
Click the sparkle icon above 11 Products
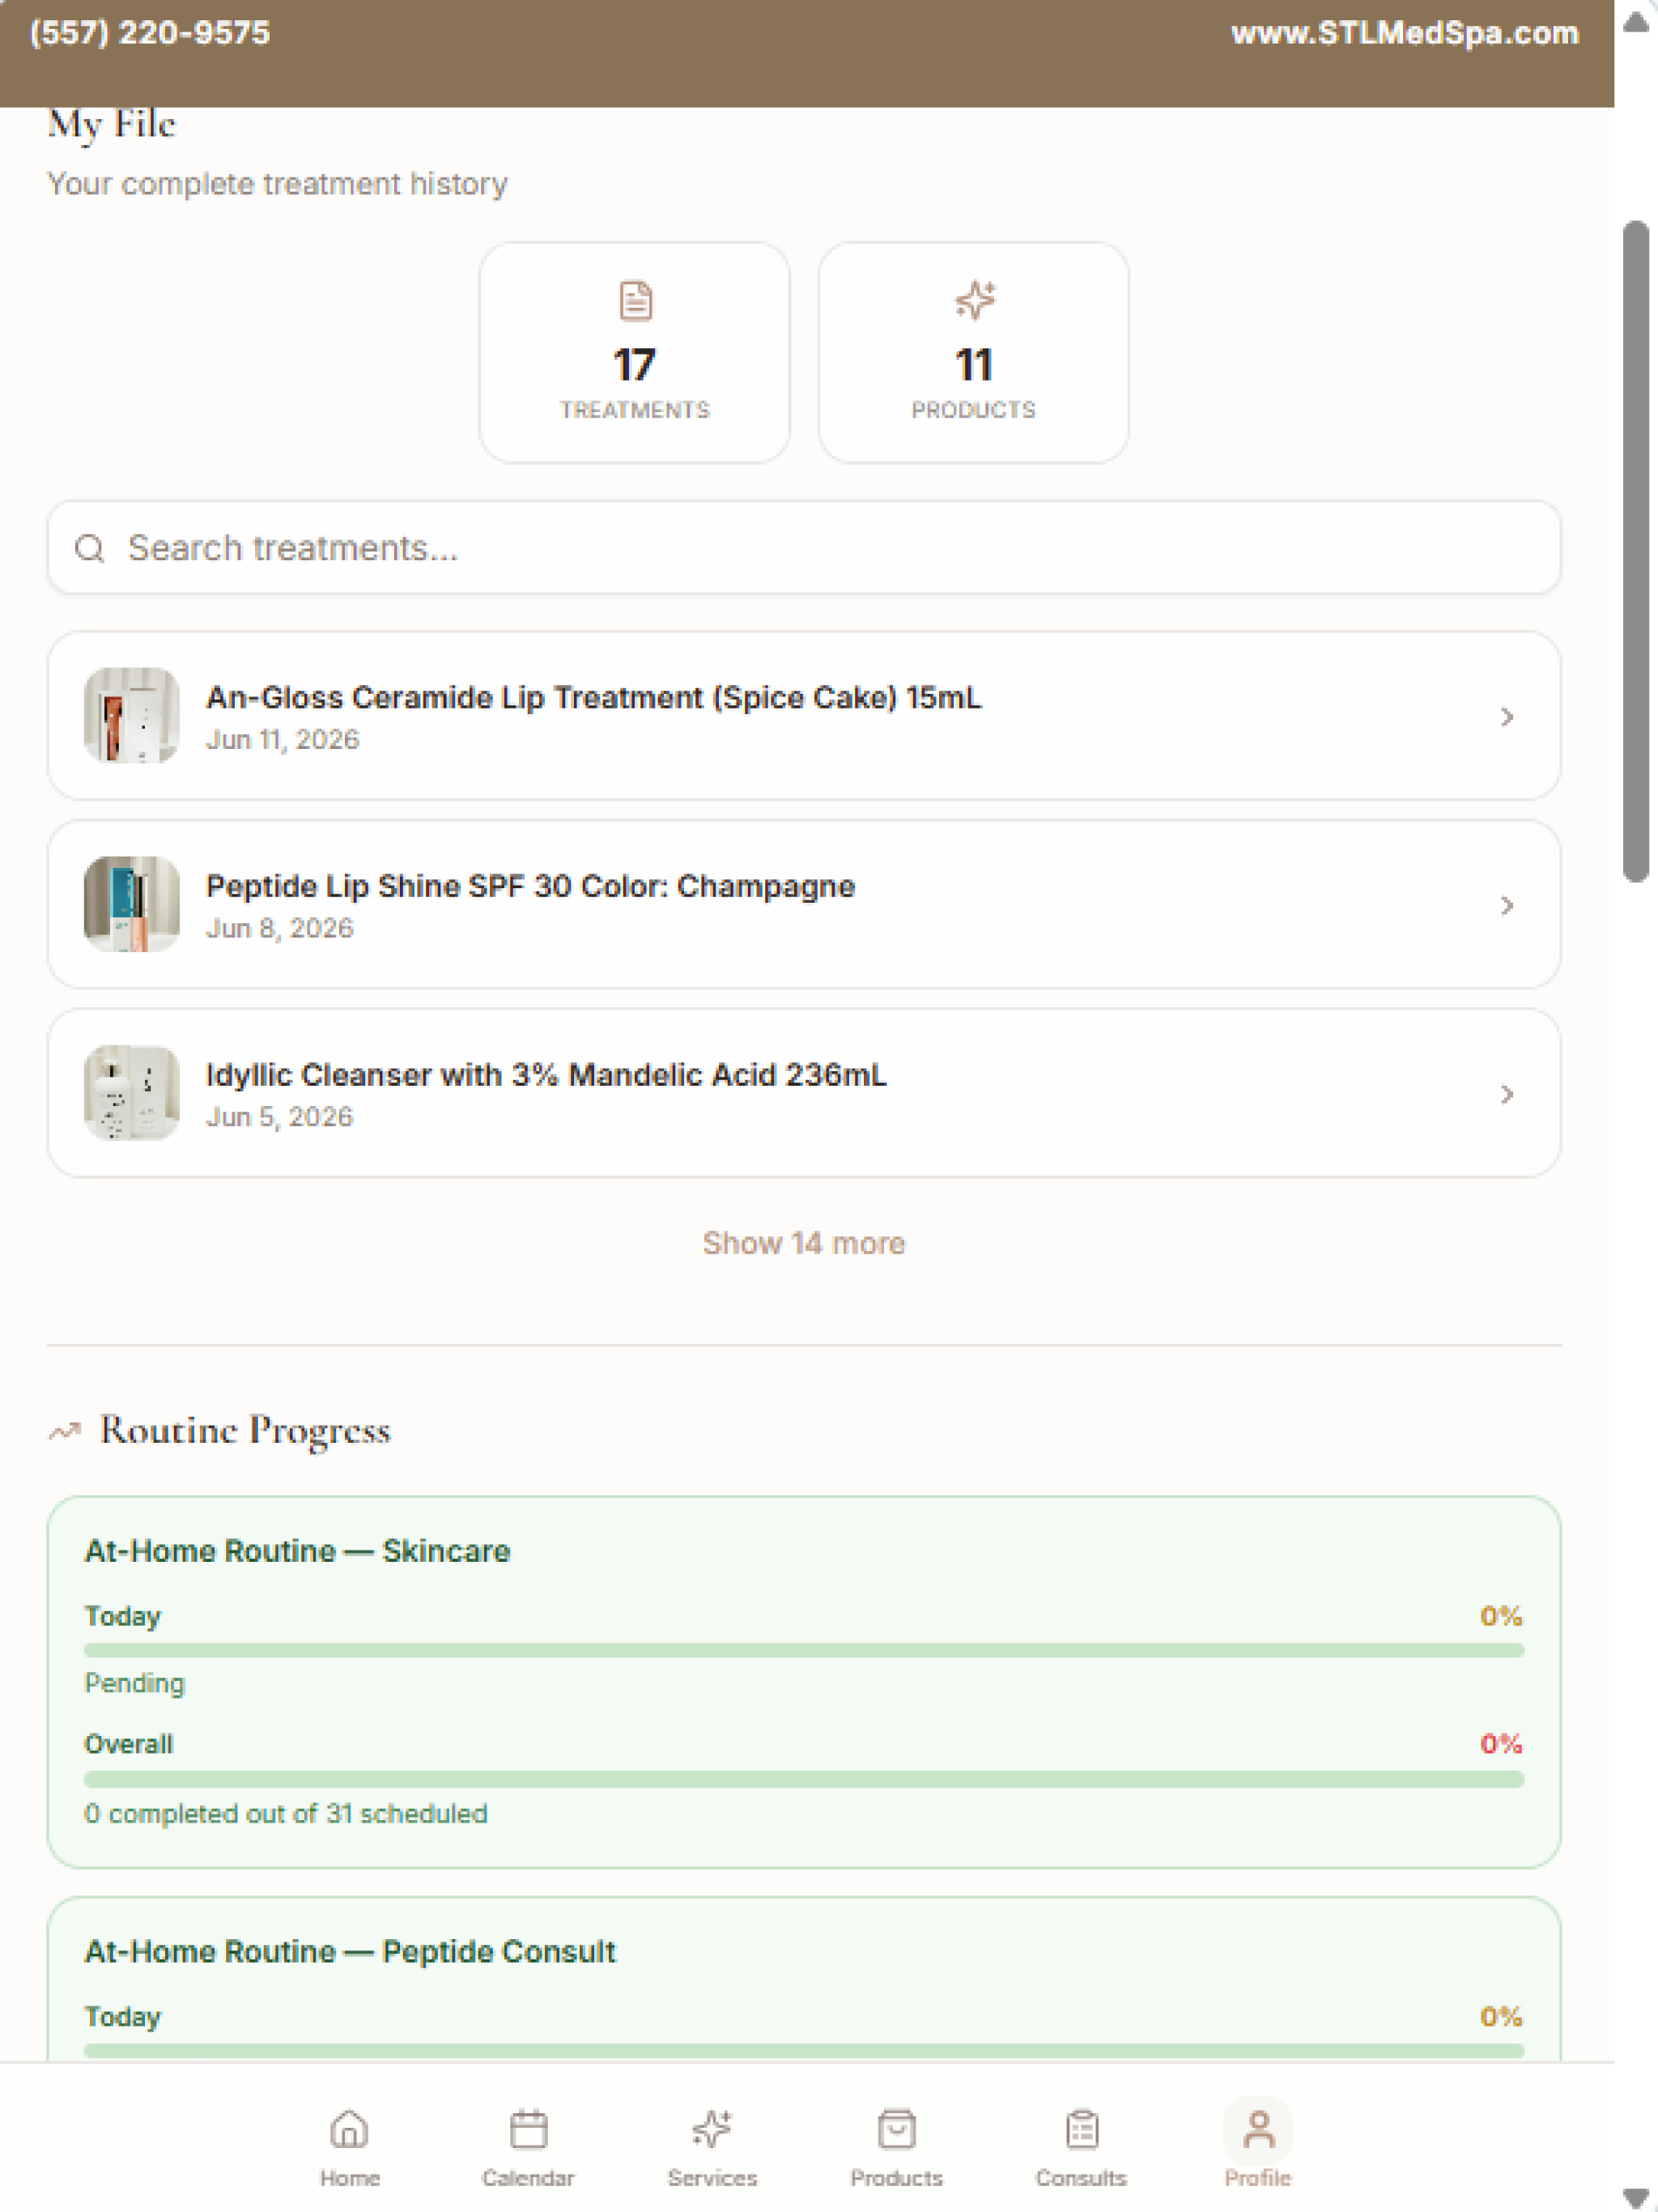pyautogui.click(x=974, y=300)
